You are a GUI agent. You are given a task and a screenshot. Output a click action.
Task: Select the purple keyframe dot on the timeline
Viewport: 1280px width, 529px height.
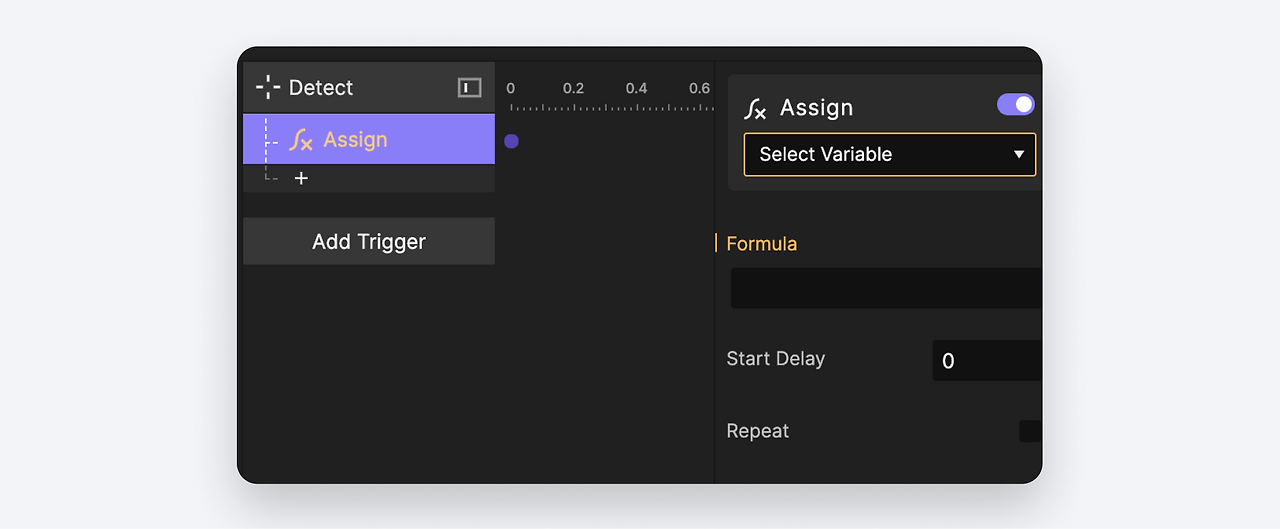click(511, 141)
